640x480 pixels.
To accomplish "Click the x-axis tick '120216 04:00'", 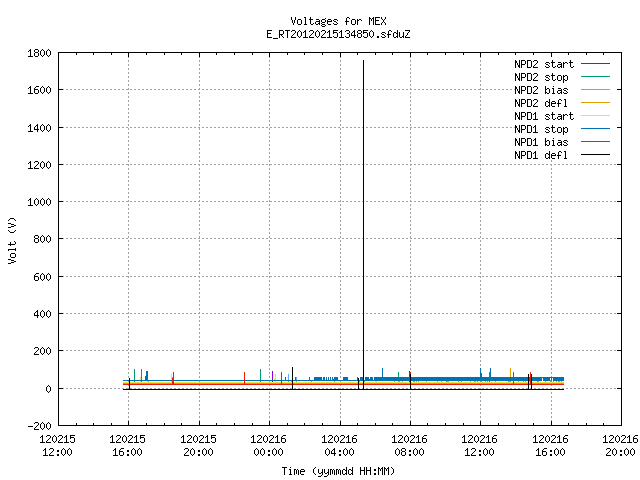I will click(x=339, y=446).
